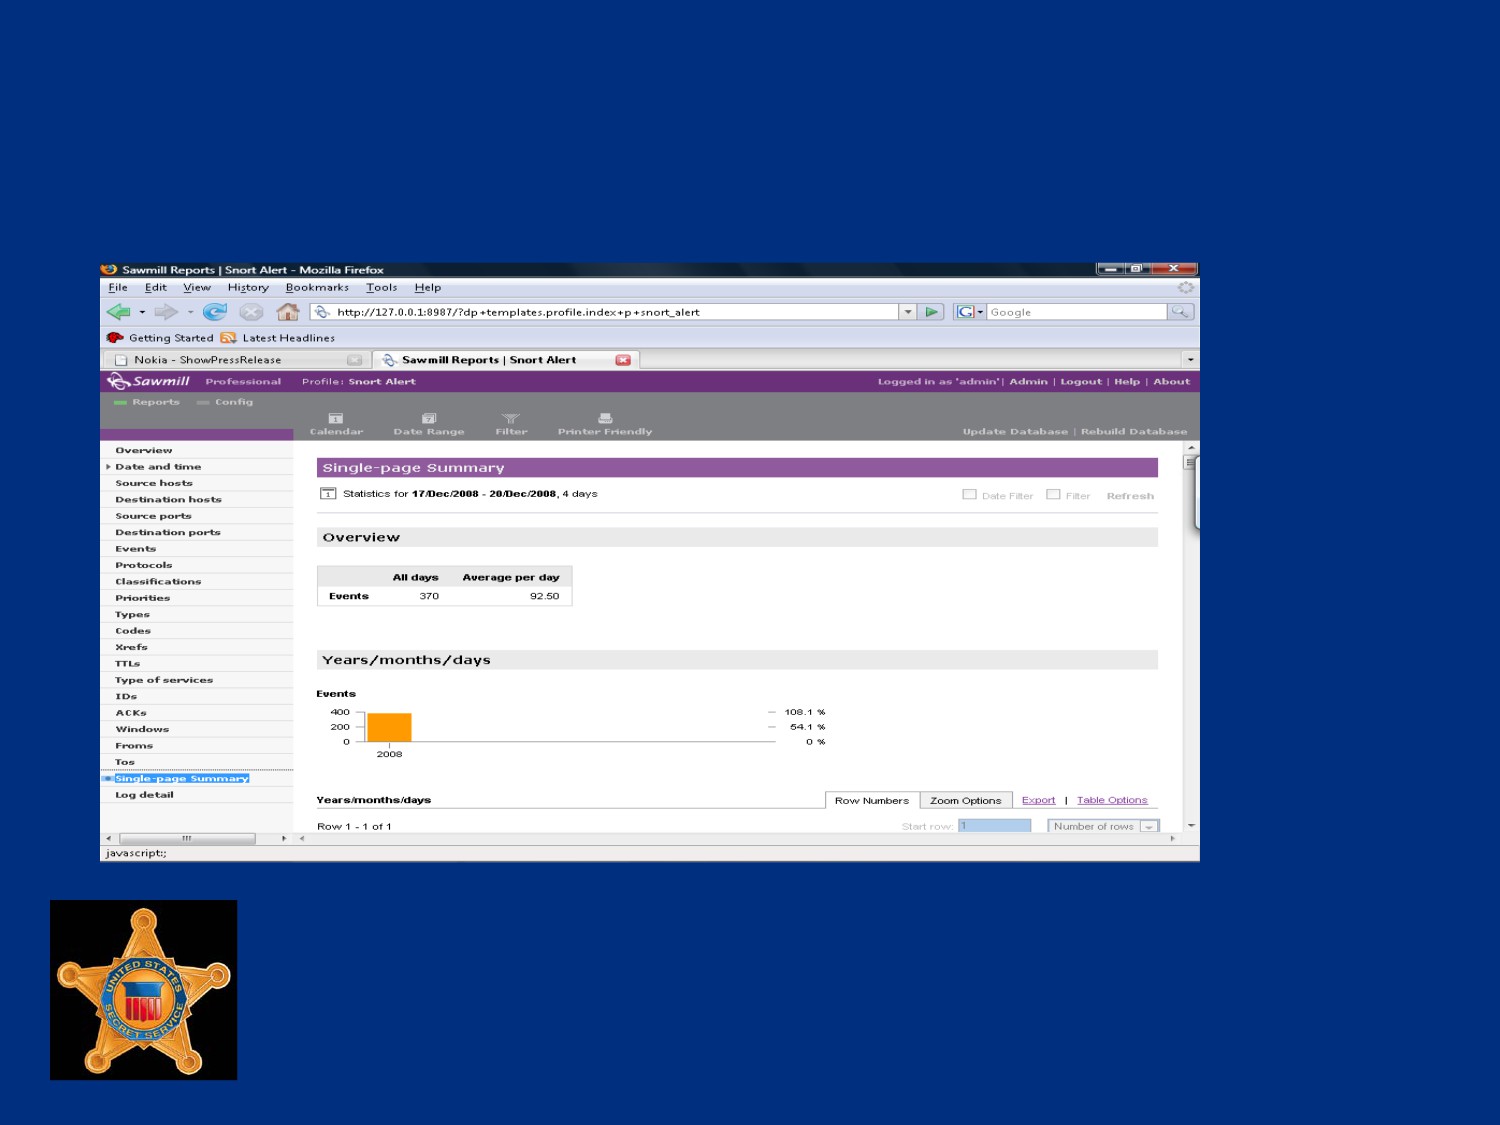Click the Firefox Back arrow button

click(118, 312)
